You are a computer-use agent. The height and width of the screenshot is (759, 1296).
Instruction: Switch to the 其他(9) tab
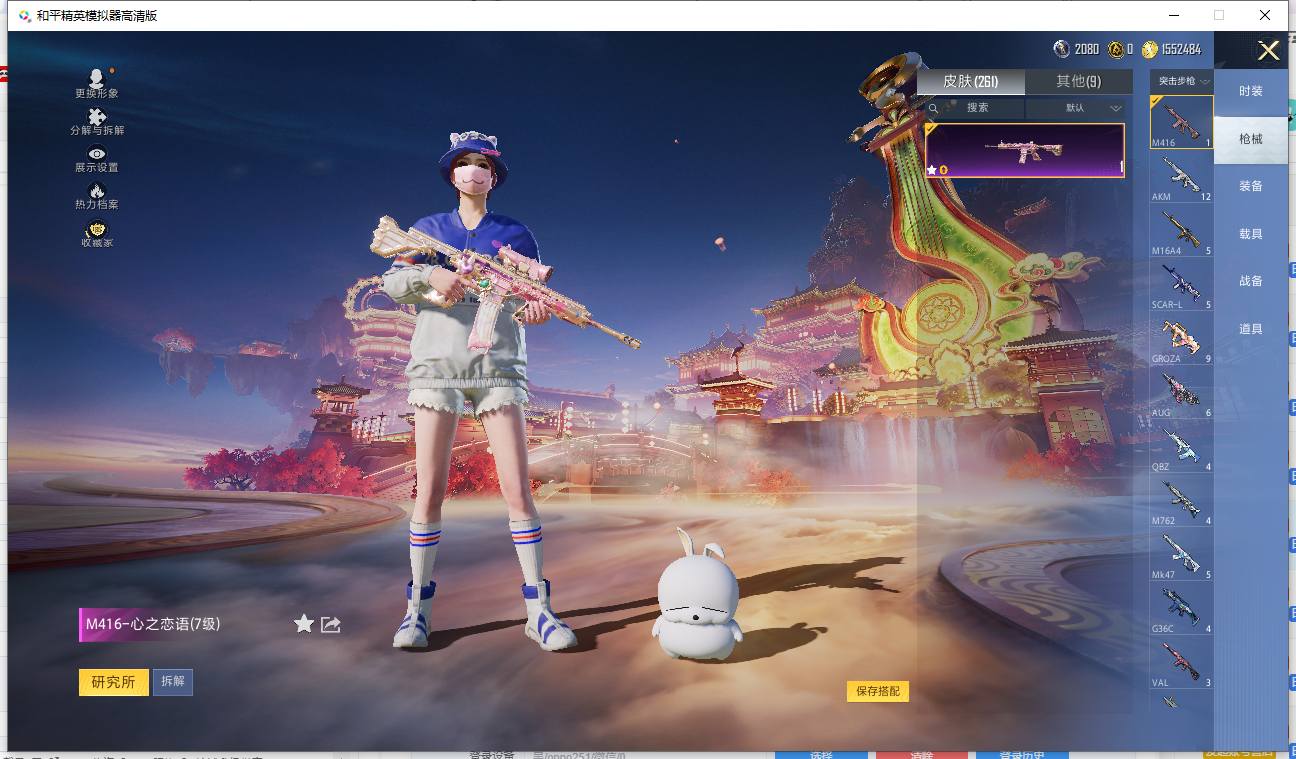click(1079, 82)
